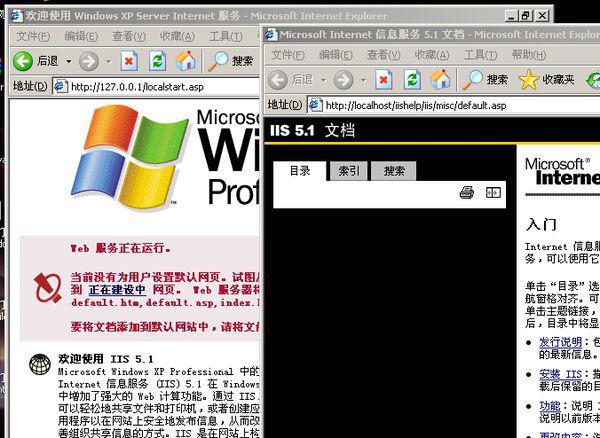Restore down the Windows XP Server window

coord(525,16)
